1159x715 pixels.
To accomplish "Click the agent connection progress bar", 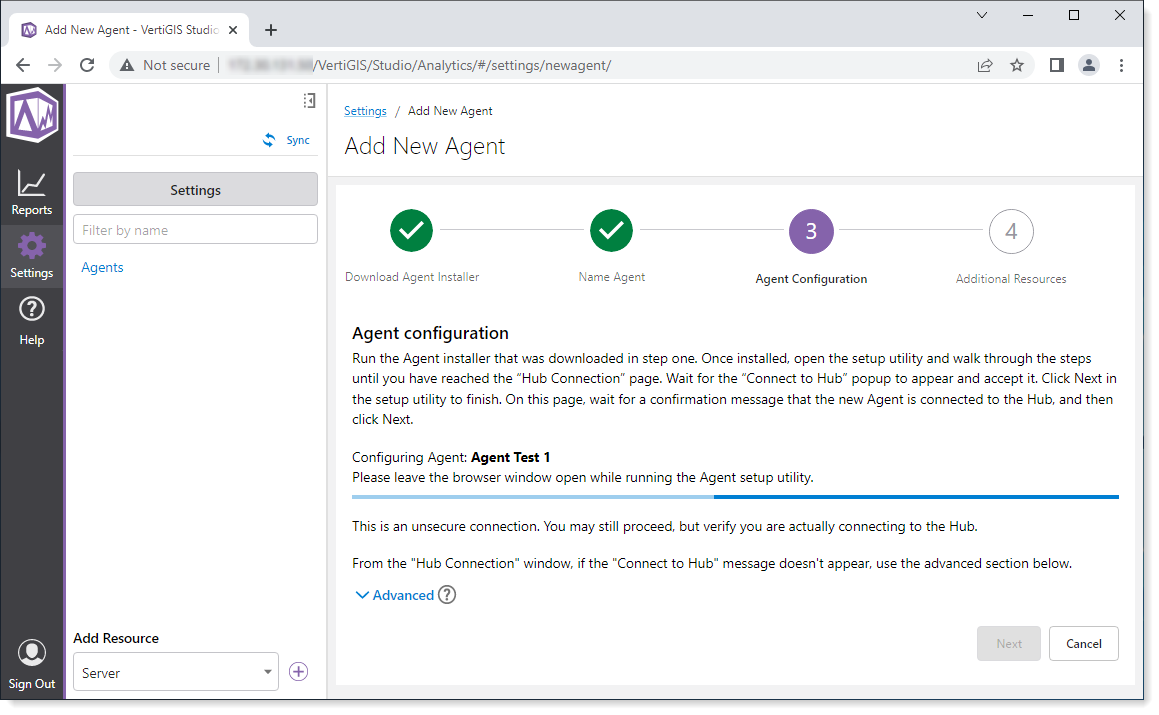I will [x=735, y=496].
